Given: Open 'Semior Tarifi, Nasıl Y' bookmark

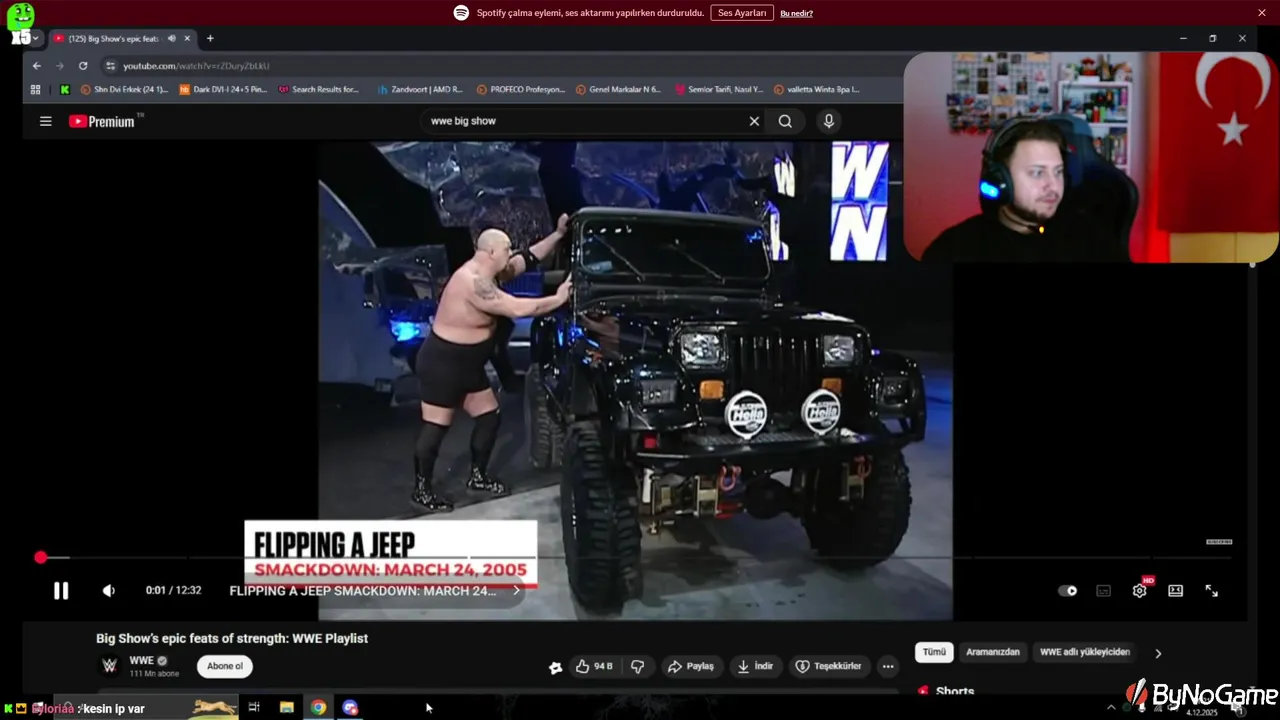Looking at the screenshot, I should [x=718, y=89].
